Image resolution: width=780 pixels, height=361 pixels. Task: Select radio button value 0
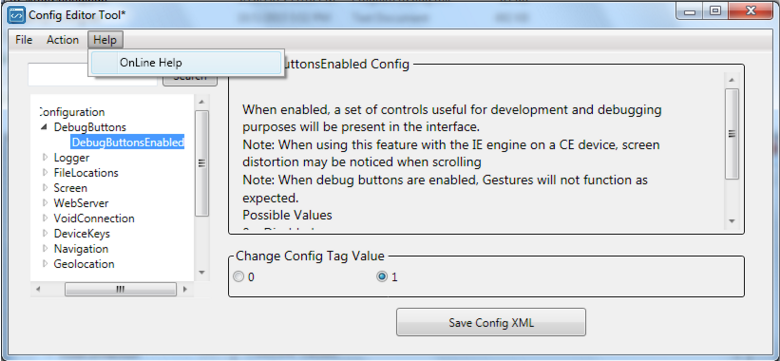pos(239,277)
